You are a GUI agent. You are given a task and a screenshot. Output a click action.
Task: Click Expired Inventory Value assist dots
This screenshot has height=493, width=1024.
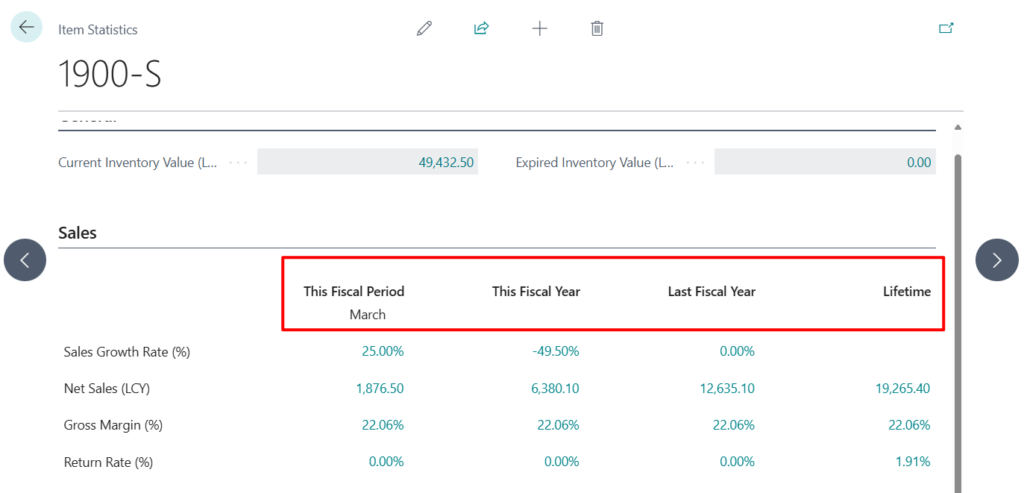(695, 162)
